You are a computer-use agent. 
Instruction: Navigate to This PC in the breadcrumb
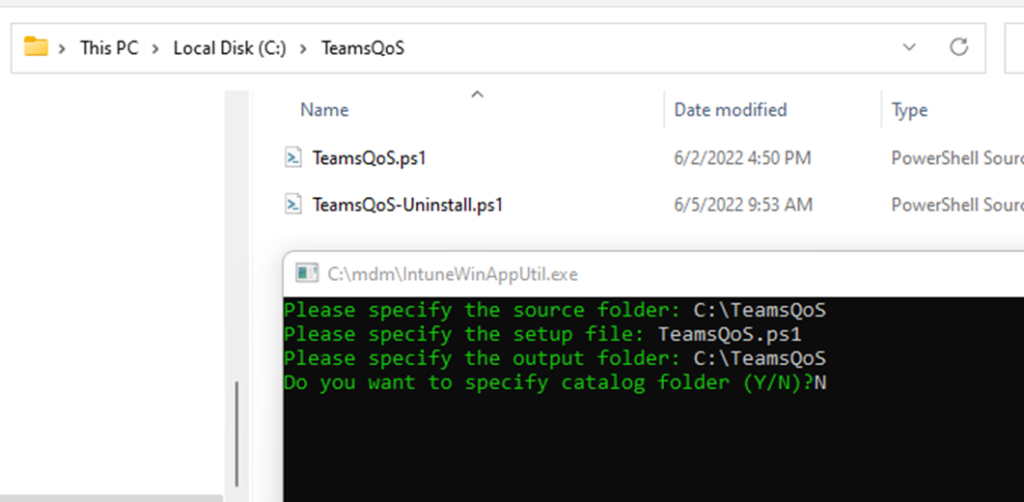pos(109,48)
